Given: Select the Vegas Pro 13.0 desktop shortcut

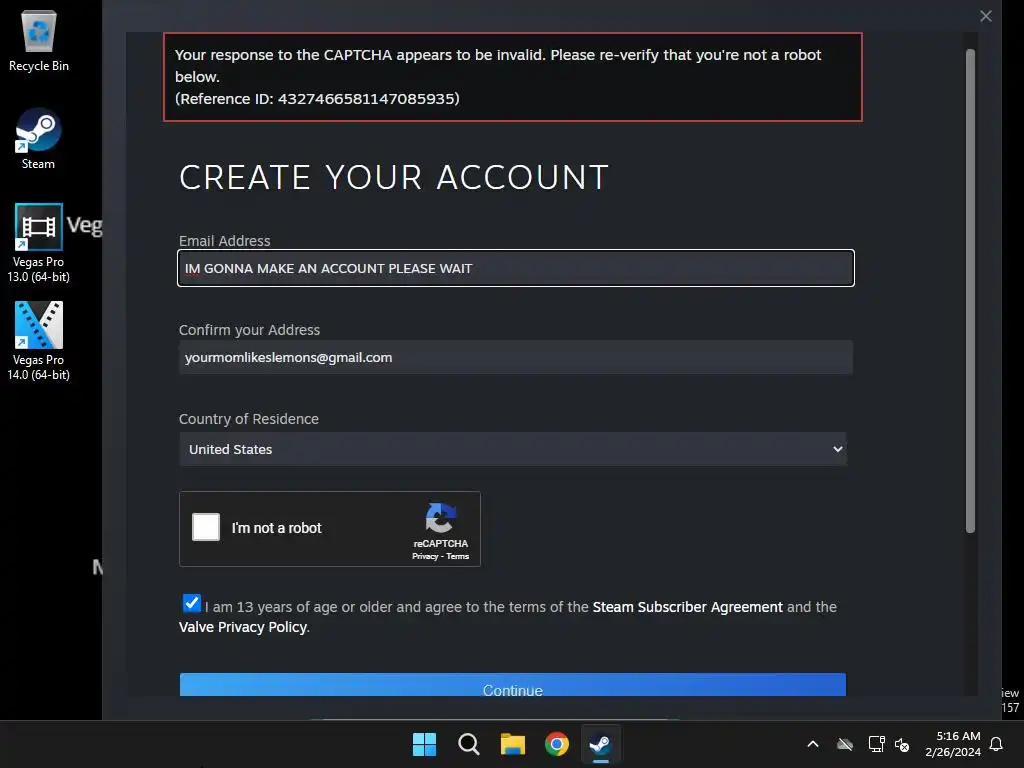Looking at the screenshot, I should click(x=39, y=243).
